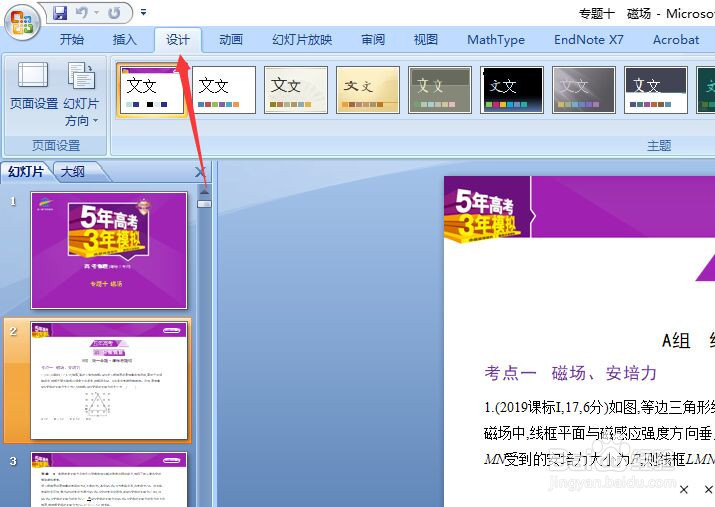Screen dimensions: 715x507
Task: Undo the last action
Action: 82,13
